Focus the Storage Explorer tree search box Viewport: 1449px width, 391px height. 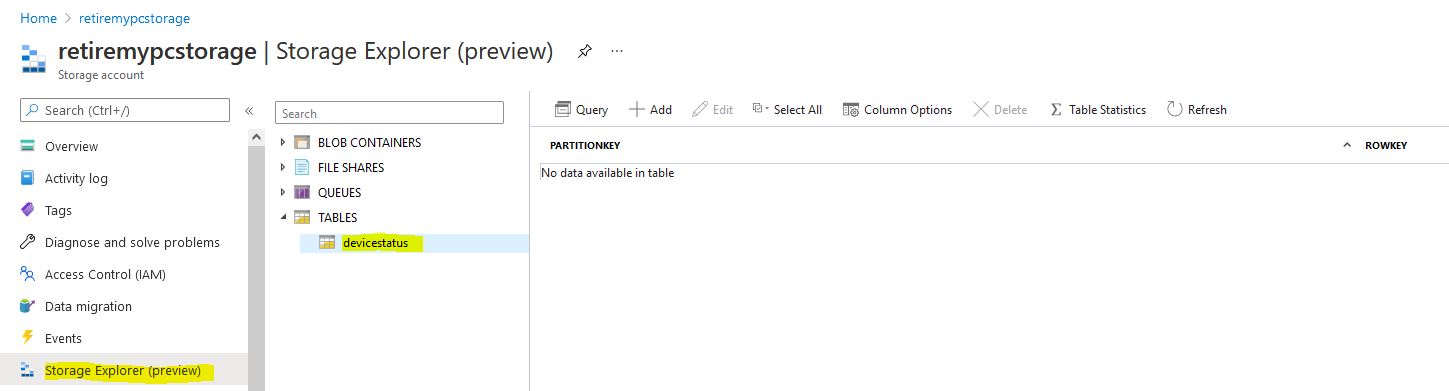[390, 113]
